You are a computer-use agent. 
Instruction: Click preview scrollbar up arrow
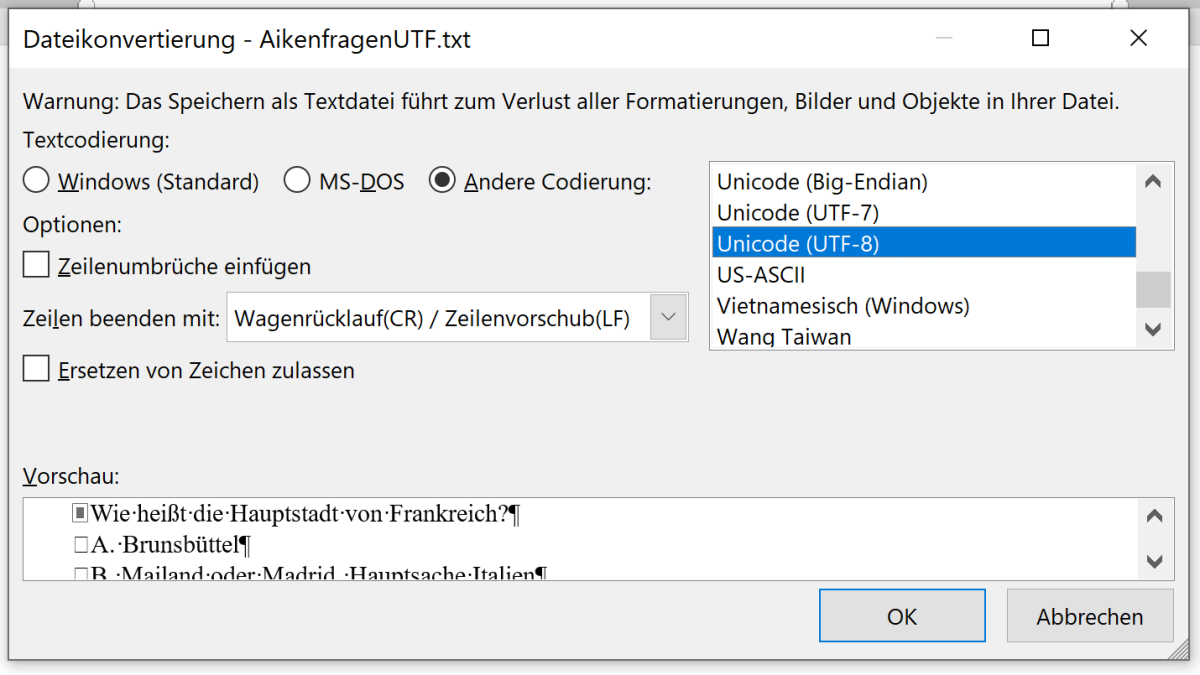[1153, 517]
